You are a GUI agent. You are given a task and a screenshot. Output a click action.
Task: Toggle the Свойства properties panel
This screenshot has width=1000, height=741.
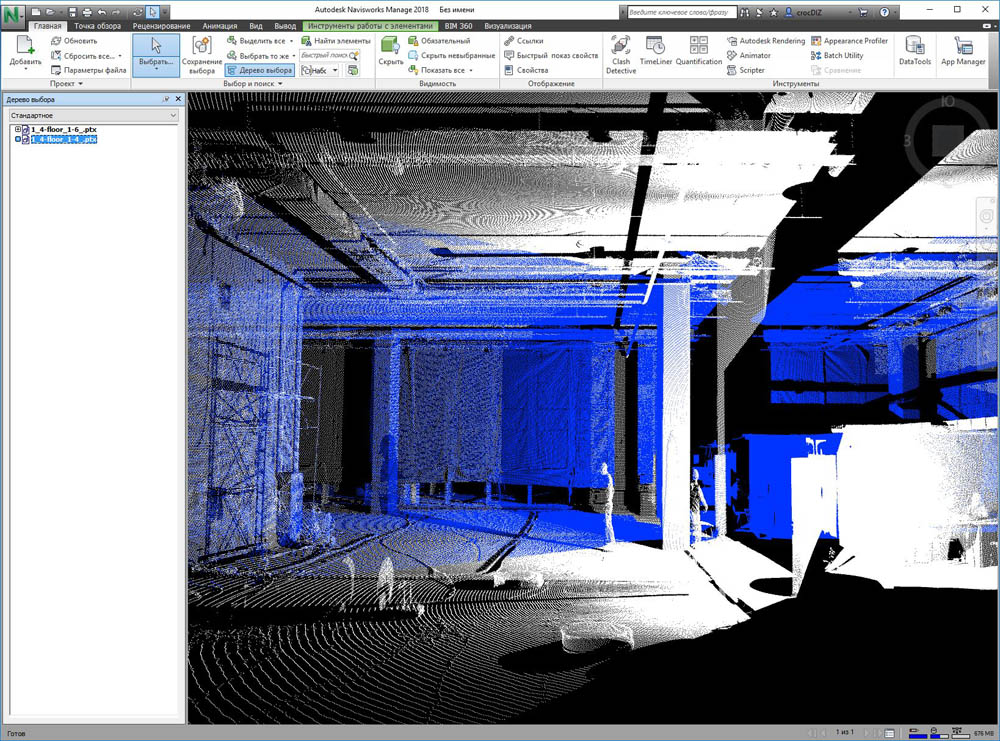[526, 70]
